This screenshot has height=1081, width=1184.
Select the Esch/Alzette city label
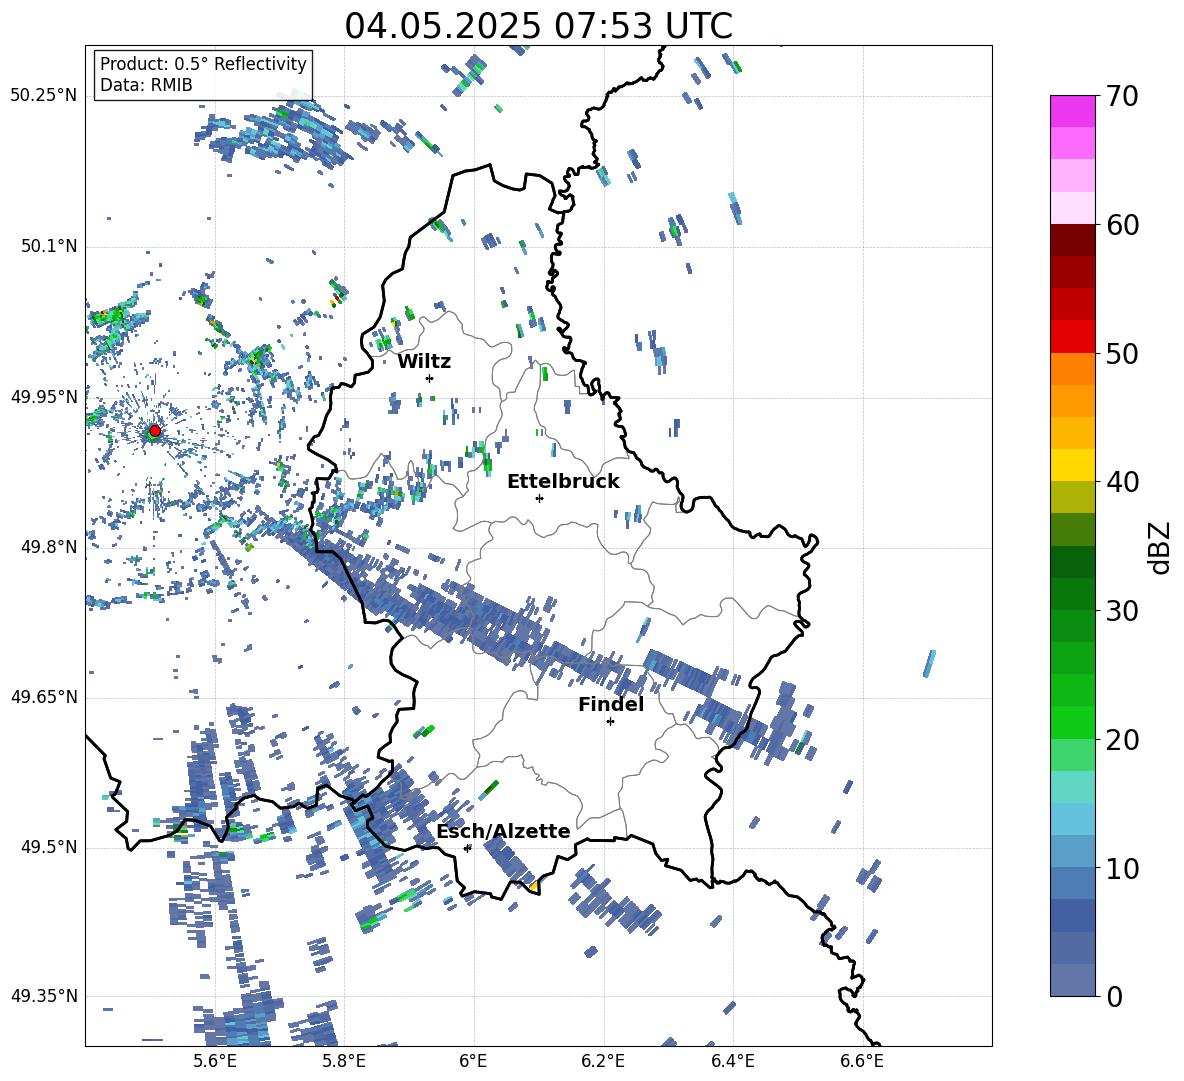(x=503, y=831)
